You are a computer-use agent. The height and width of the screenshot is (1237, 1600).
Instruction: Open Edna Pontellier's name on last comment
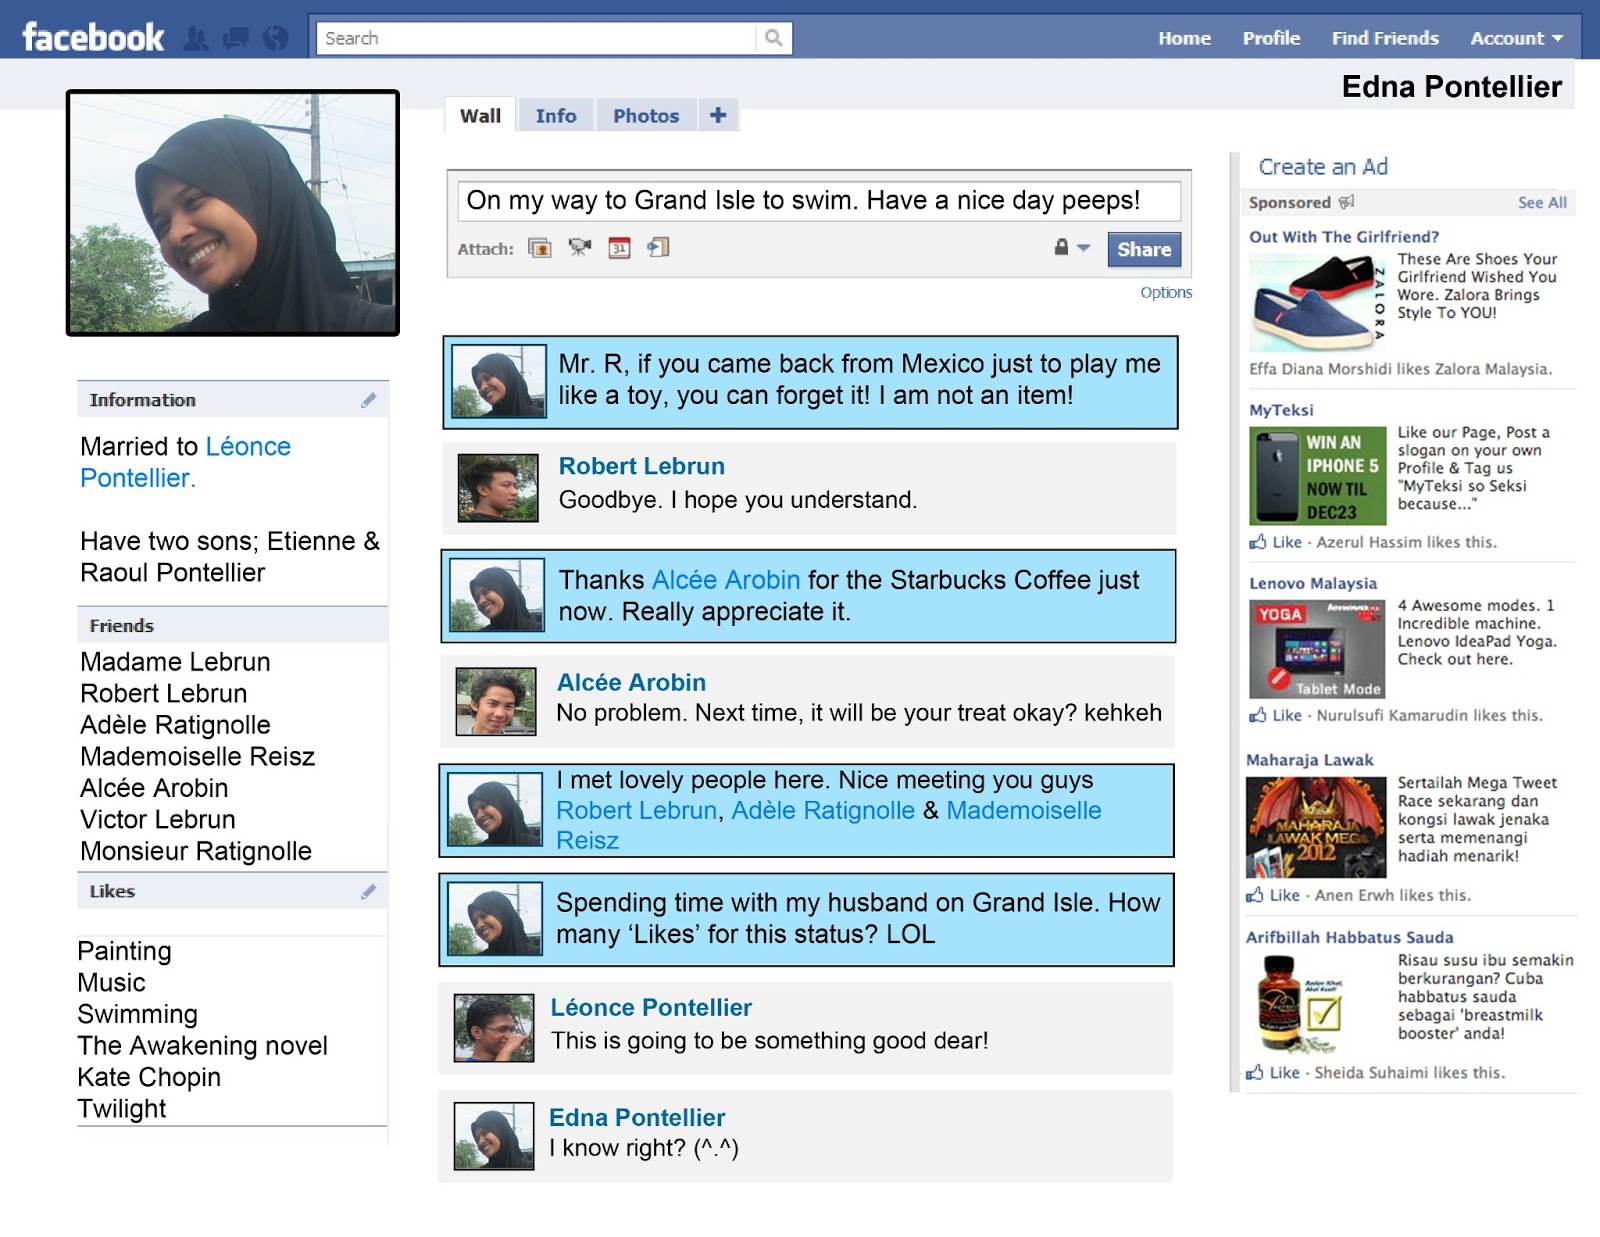[637, 1117]
